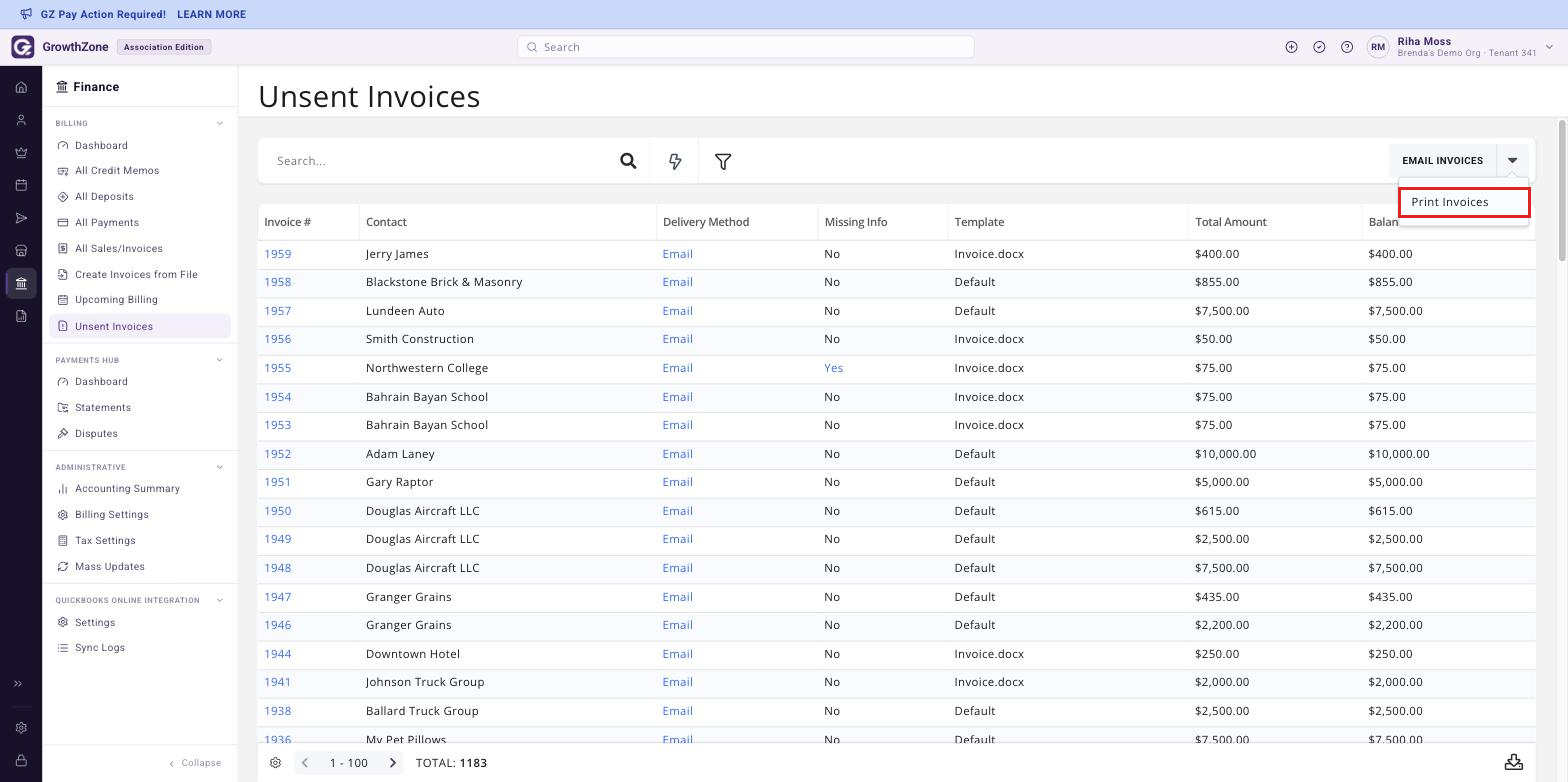The height and width of the screenshot is (782, 1568).
Task: Open Billing Settings in sidebar
Action: point(111,515)
